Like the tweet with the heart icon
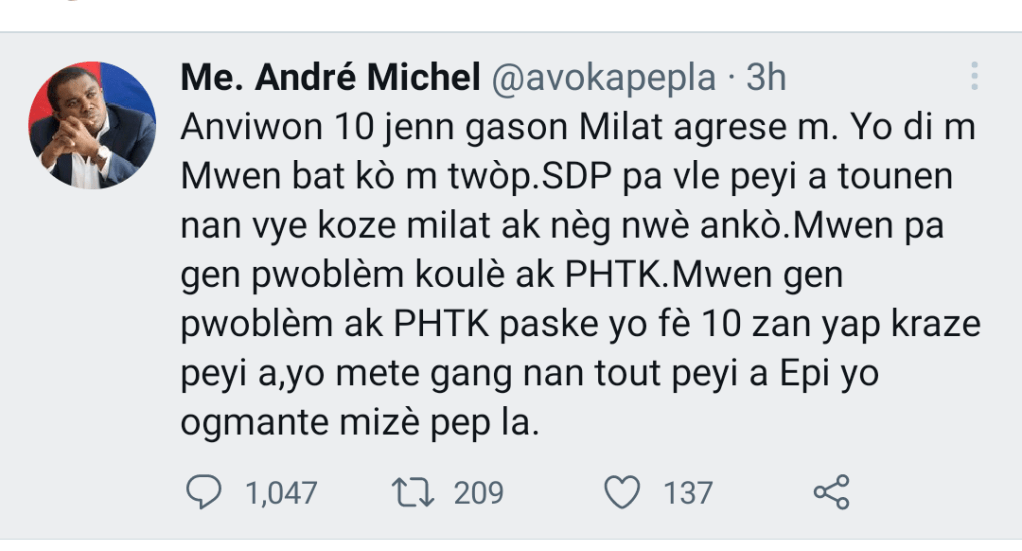 tap(624, 492)
